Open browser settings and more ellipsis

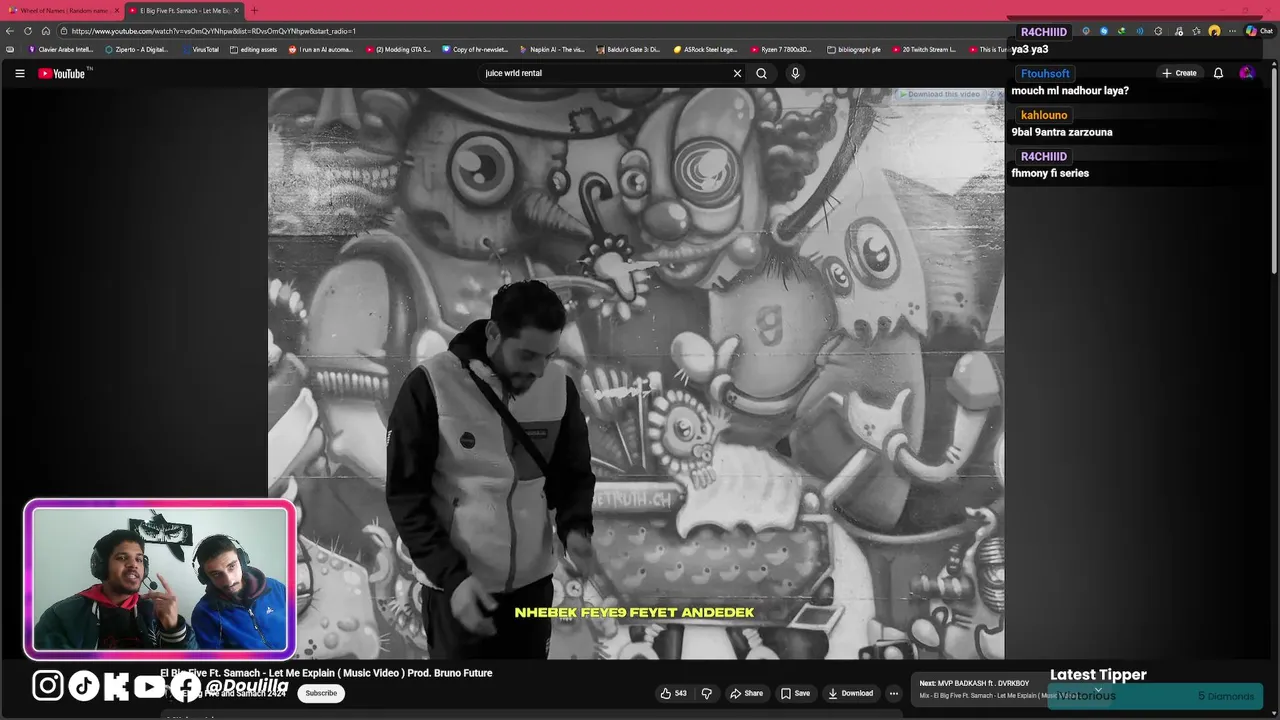coord(1232,31)
